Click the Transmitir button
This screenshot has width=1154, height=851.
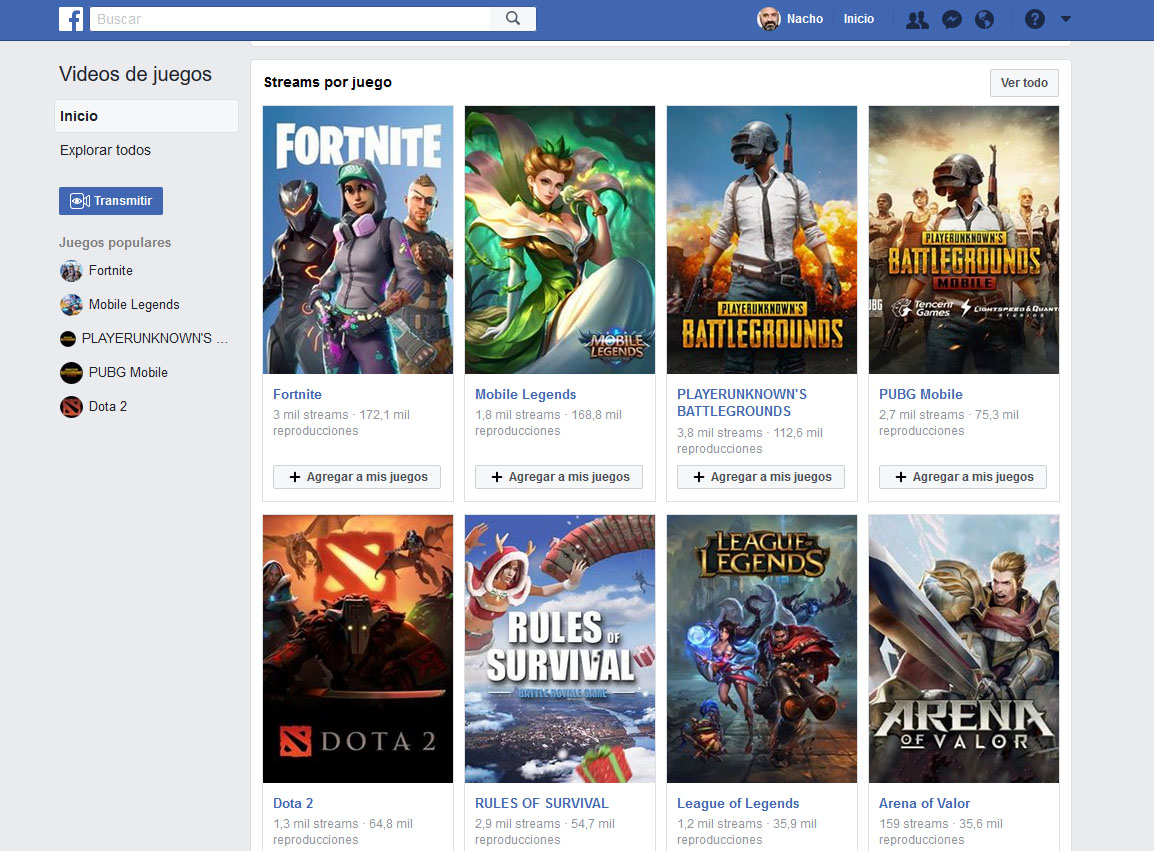tap(111, 201)
